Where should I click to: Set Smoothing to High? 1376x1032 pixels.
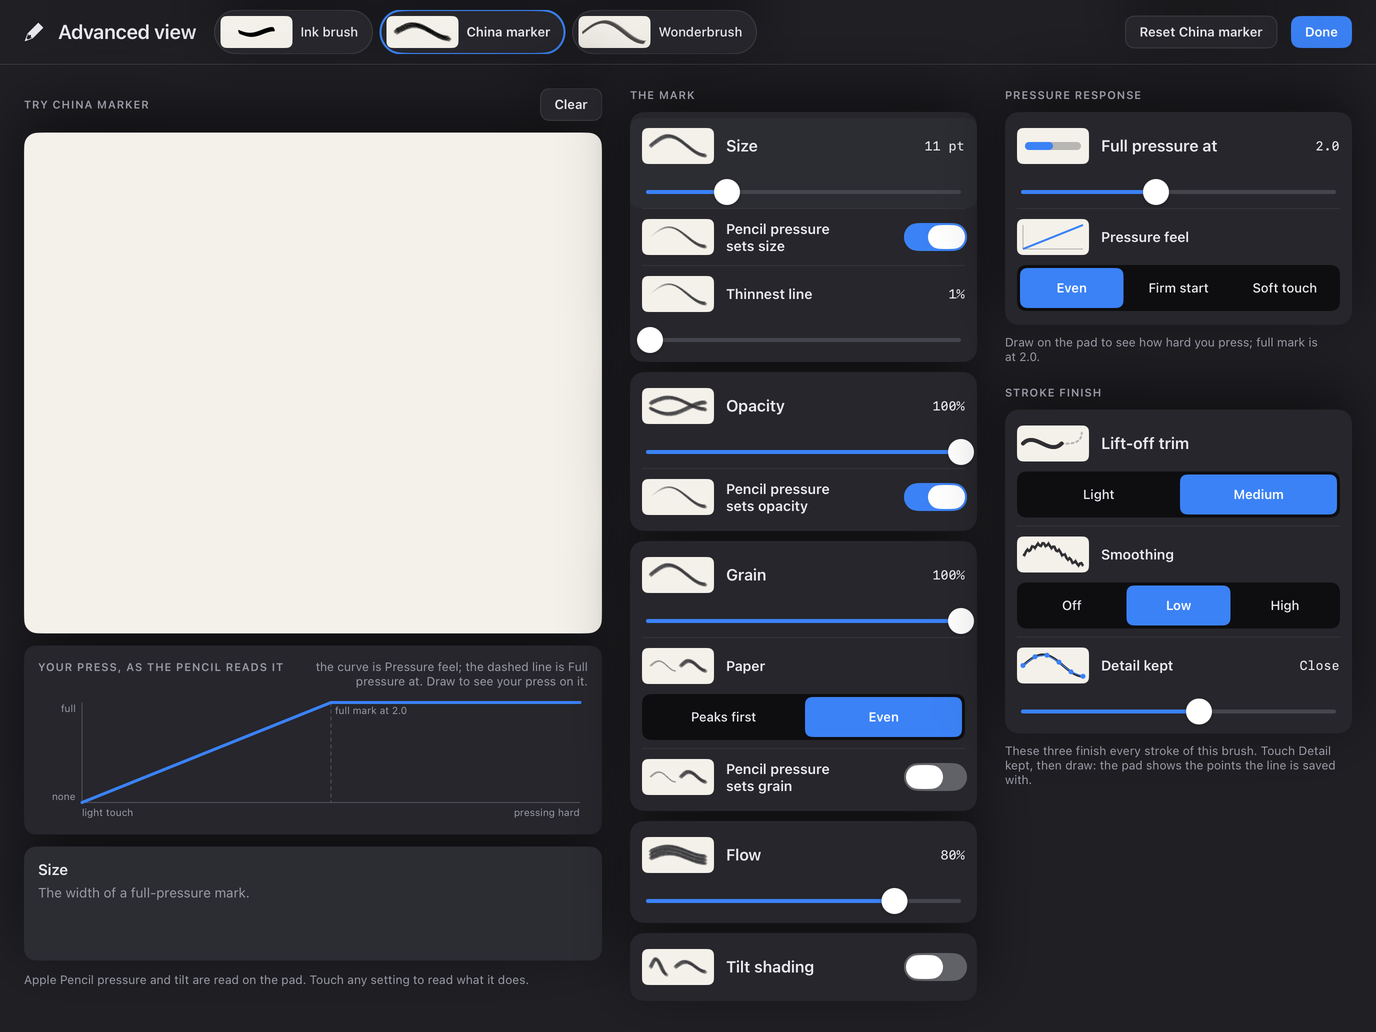pyautogui.click(x=1284, y=605)
